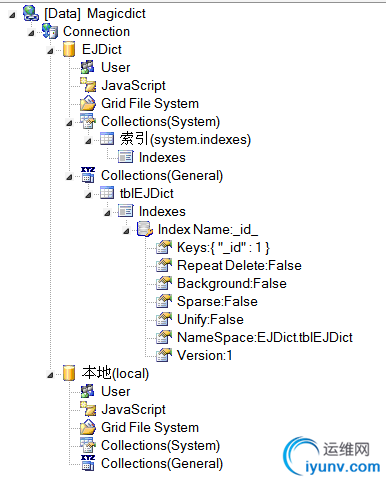
Task: Click the Sparse property icon
Action: tap(164, 301)
